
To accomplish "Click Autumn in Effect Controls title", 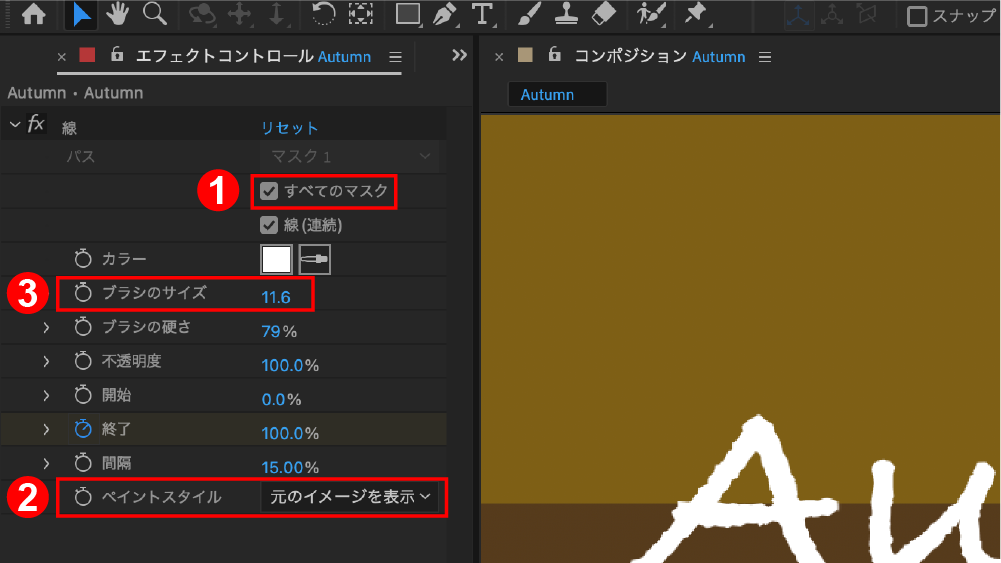I will point(344,57).
